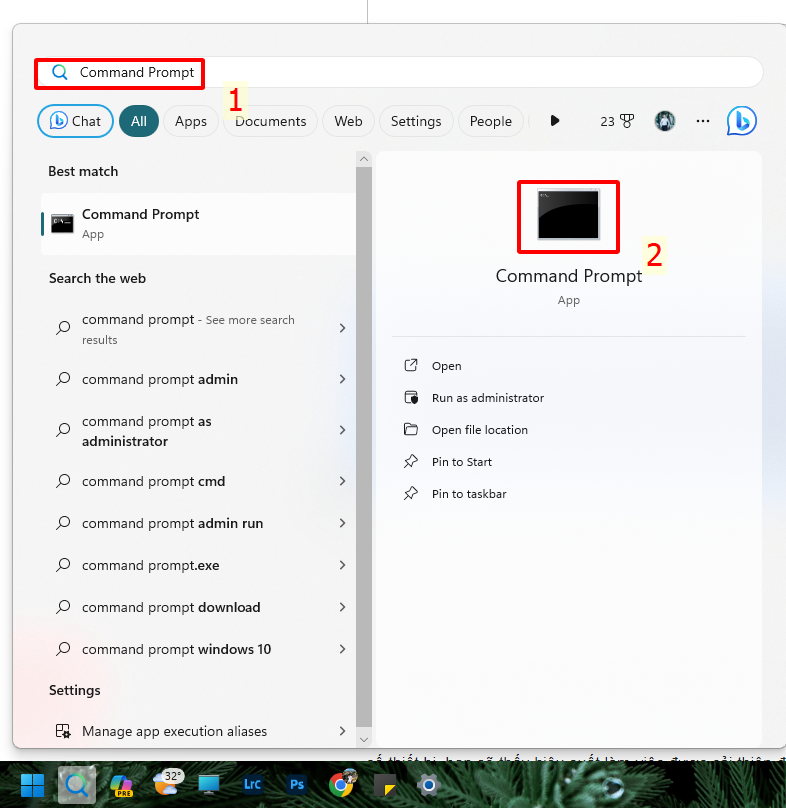Screen dimensions: 786x808
Task: Open 'Manage app execution aliases' setting
Action: click(x=198, y=731)
